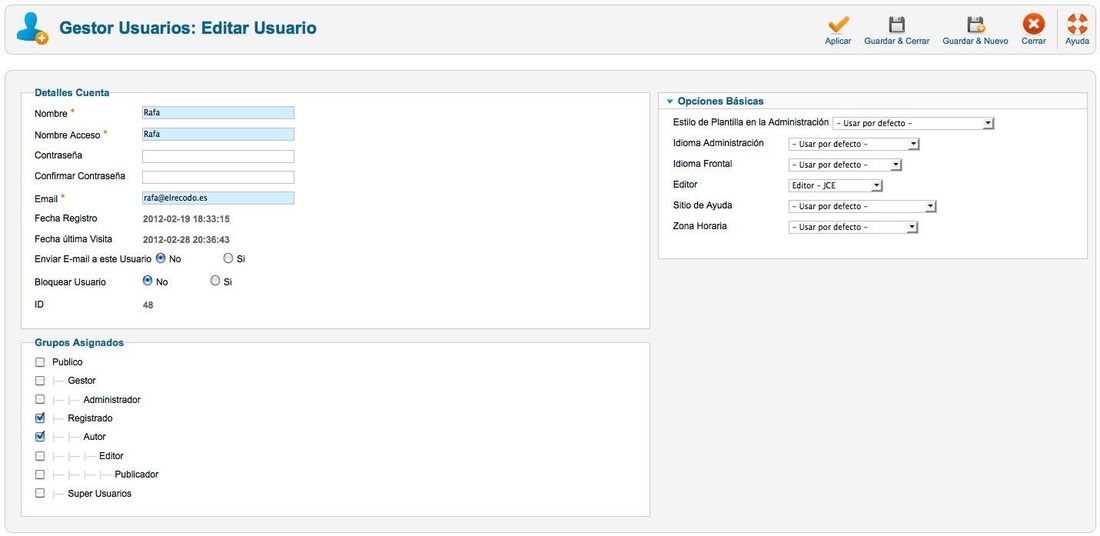Open the Idioma Frontal dropdown
1100x536 pixels.
click(x=845, y=165)
